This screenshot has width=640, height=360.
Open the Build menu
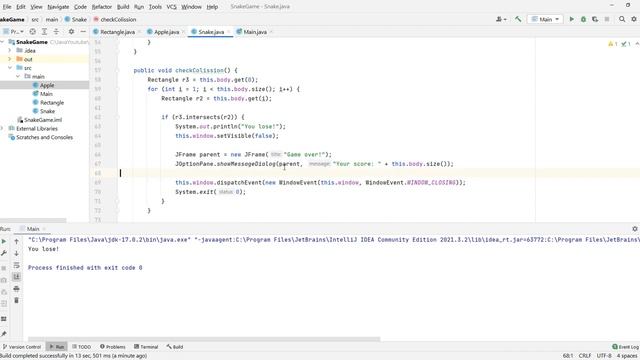pos(123,7)
